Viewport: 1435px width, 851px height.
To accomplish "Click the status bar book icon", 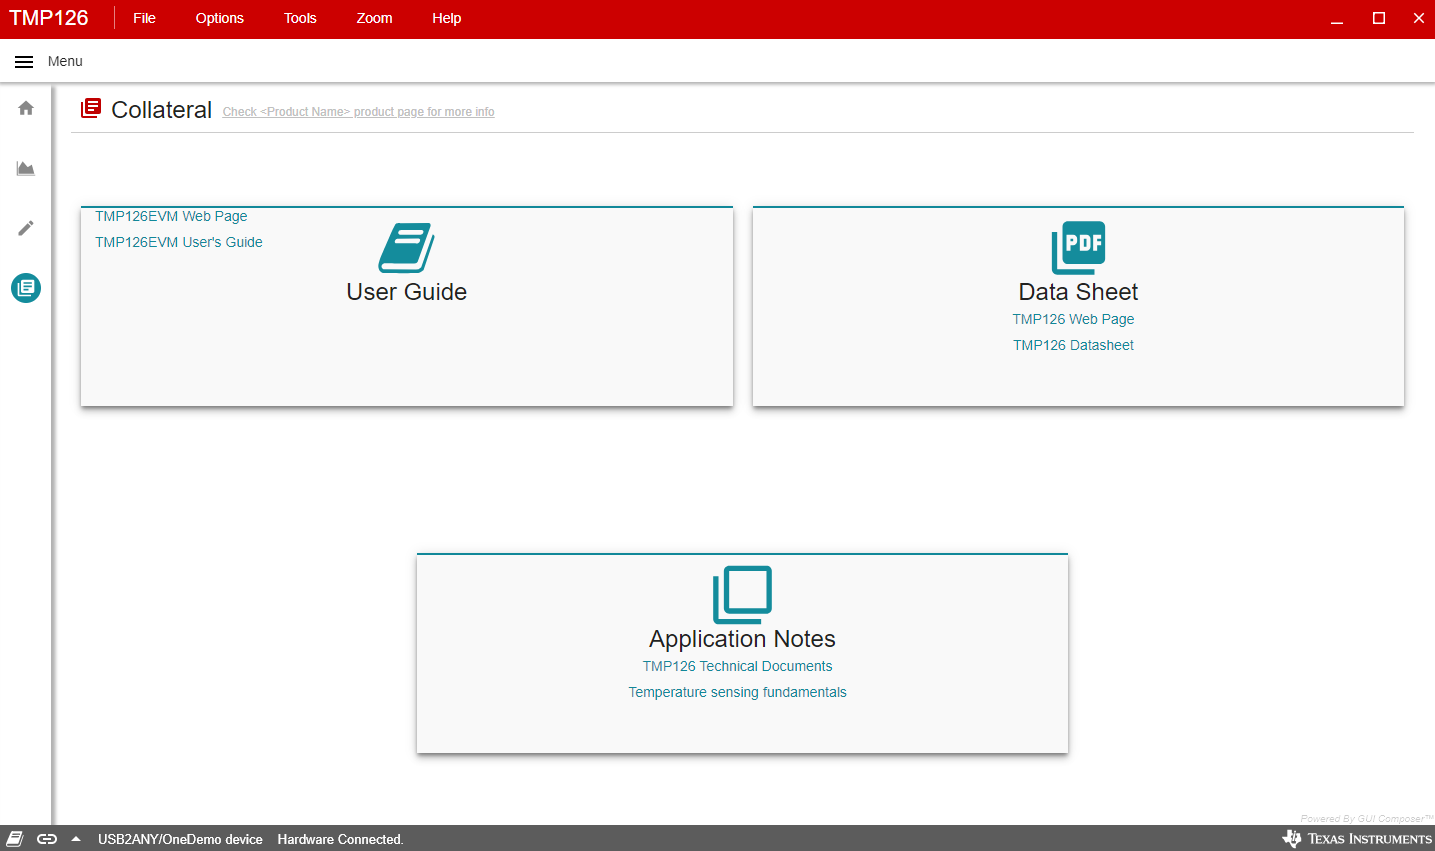I will coord(15,839).
